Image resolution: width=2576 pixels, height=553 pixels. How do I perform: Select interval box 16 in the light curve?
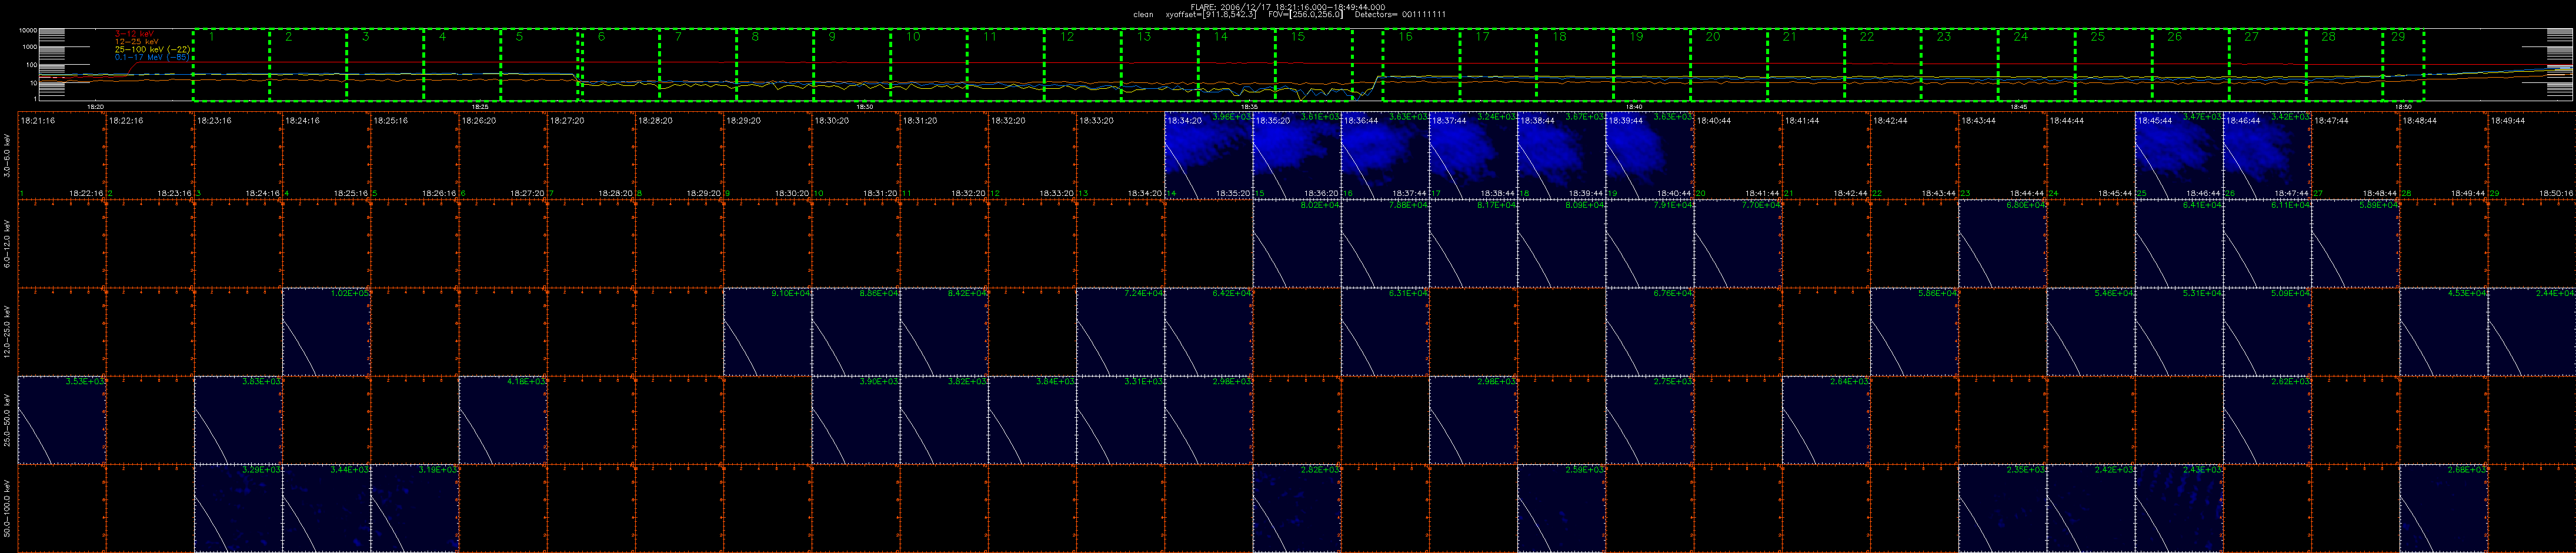click(x=1421, y=65)
